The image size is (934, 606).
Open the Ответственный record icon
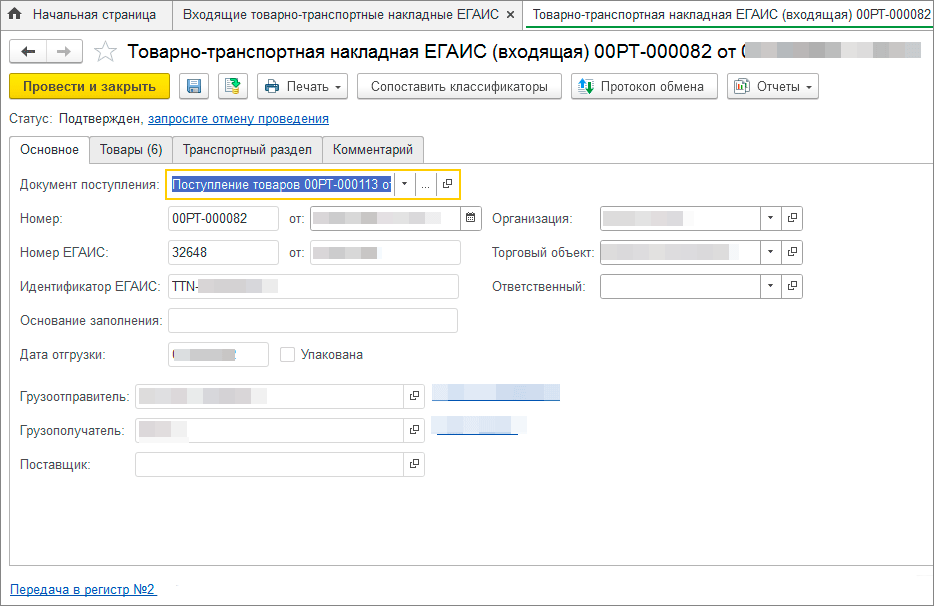tap(792, 286)
